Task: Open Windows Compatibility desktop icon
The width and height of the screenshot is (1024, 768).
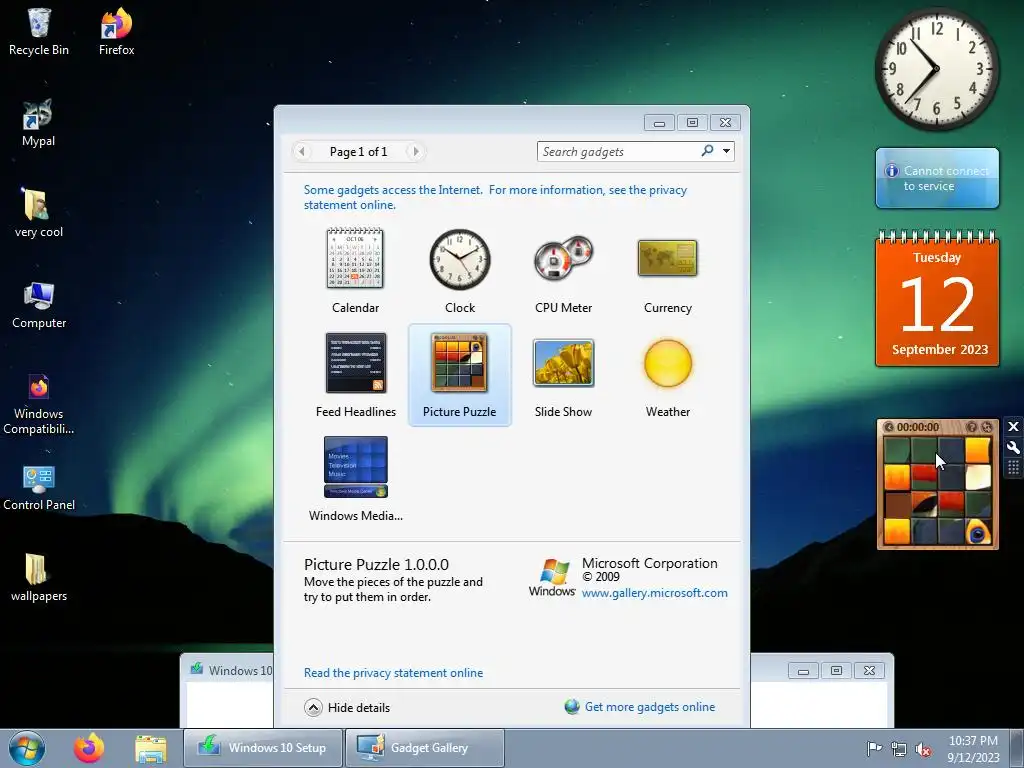Action: pos(39,404)
